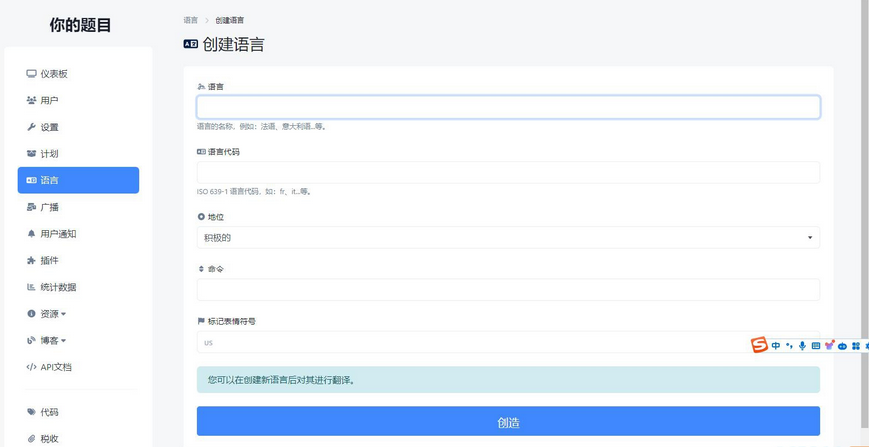Open the IME toolbox grid icon
869x447 pixels.
pos(856,346)
